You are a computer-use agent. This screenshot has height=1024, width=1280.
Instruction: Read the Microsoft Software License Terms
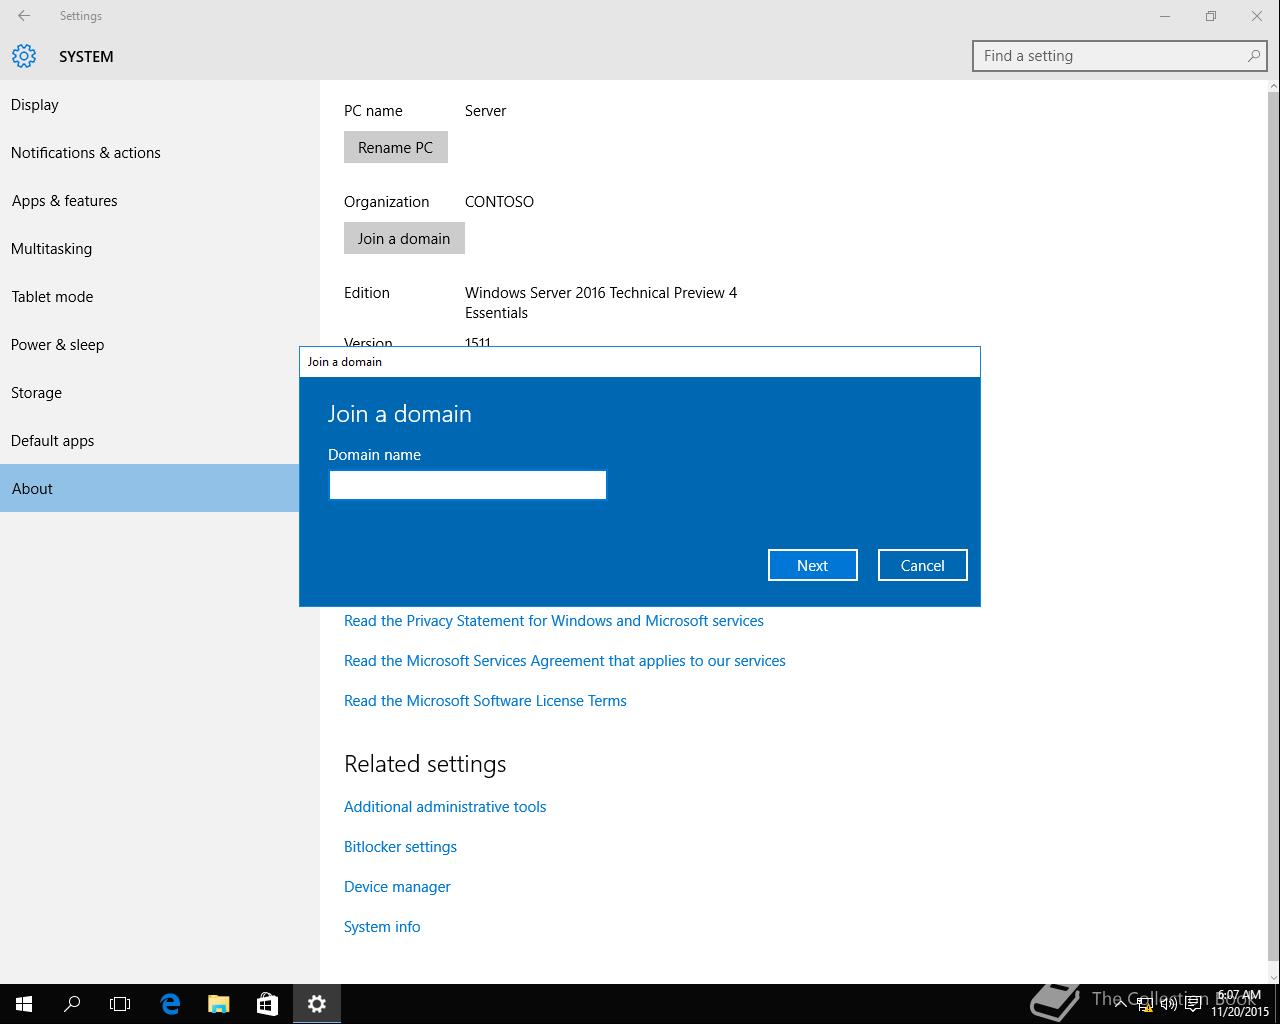(x=485, y=701)
